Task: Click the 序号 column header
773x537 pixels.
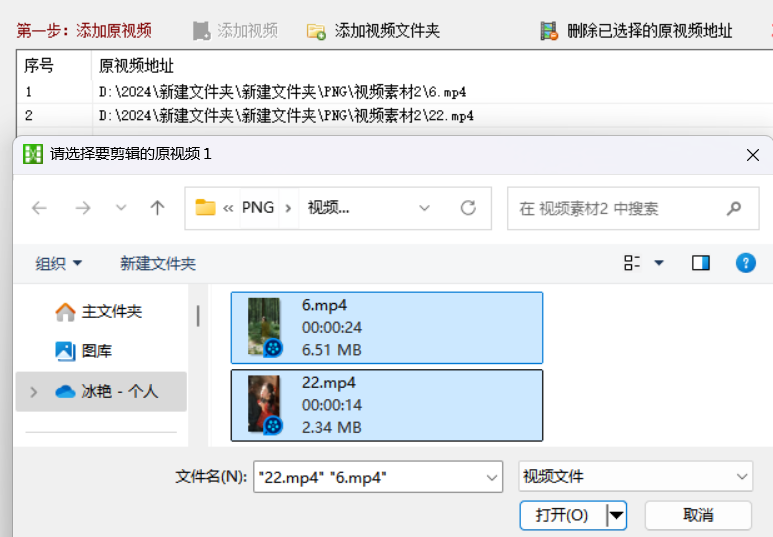Action: point(38,65)
